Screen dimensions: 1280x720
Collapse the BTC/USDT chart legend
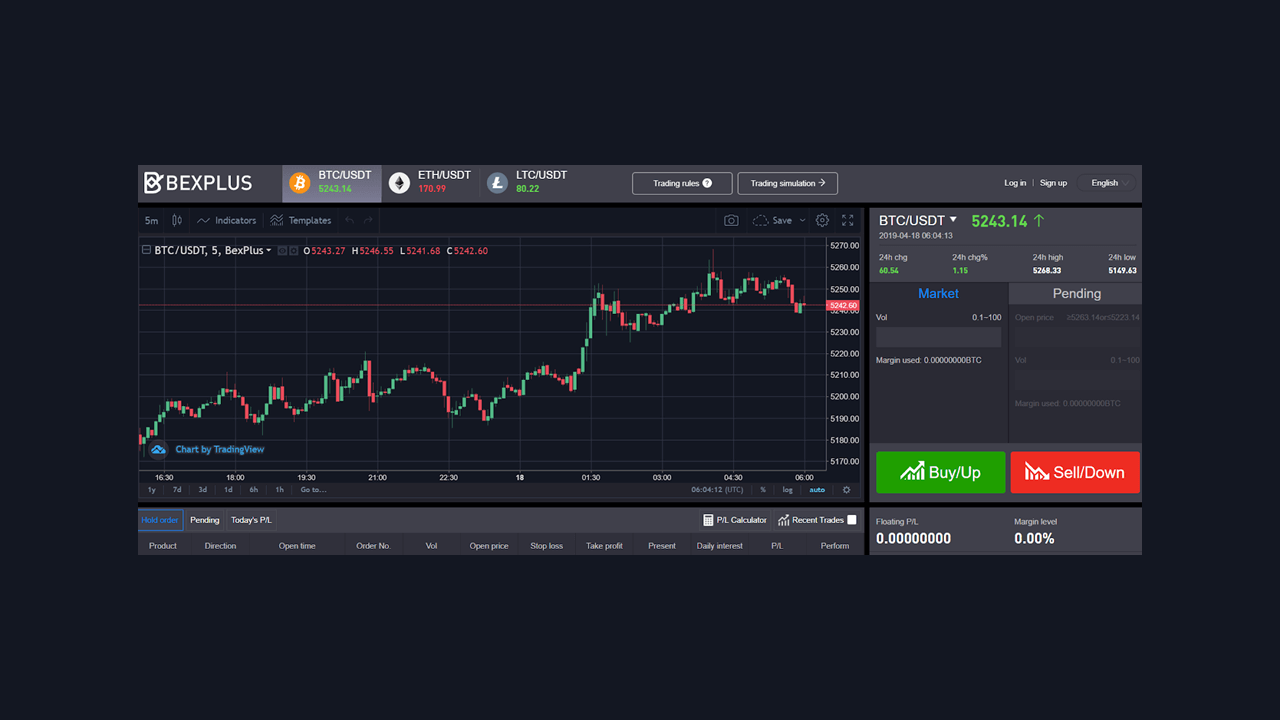tap(147, 250)
